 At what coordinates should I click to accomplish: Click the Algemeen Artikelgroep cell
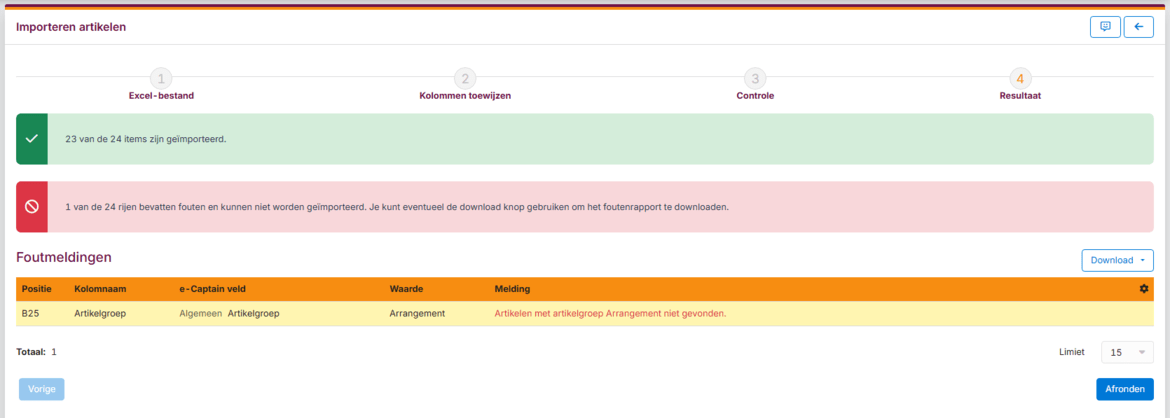[x=229, y=314]
